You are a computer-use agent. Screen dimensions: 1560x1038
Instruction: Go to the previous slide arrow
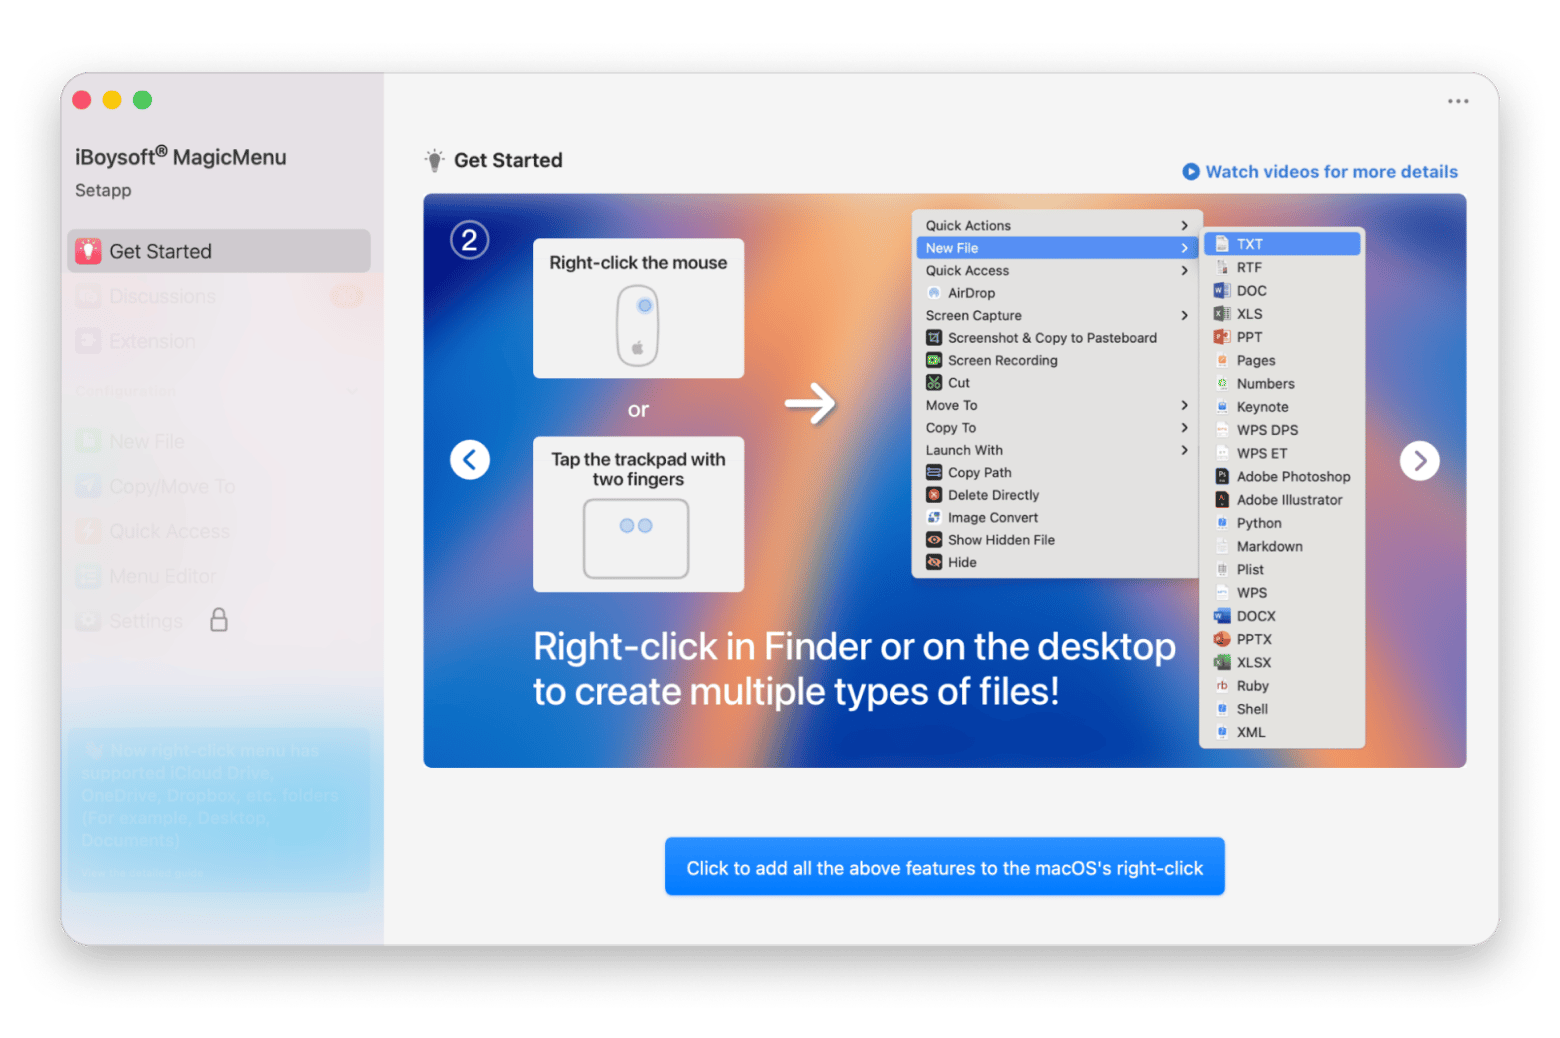pos(470,460)
